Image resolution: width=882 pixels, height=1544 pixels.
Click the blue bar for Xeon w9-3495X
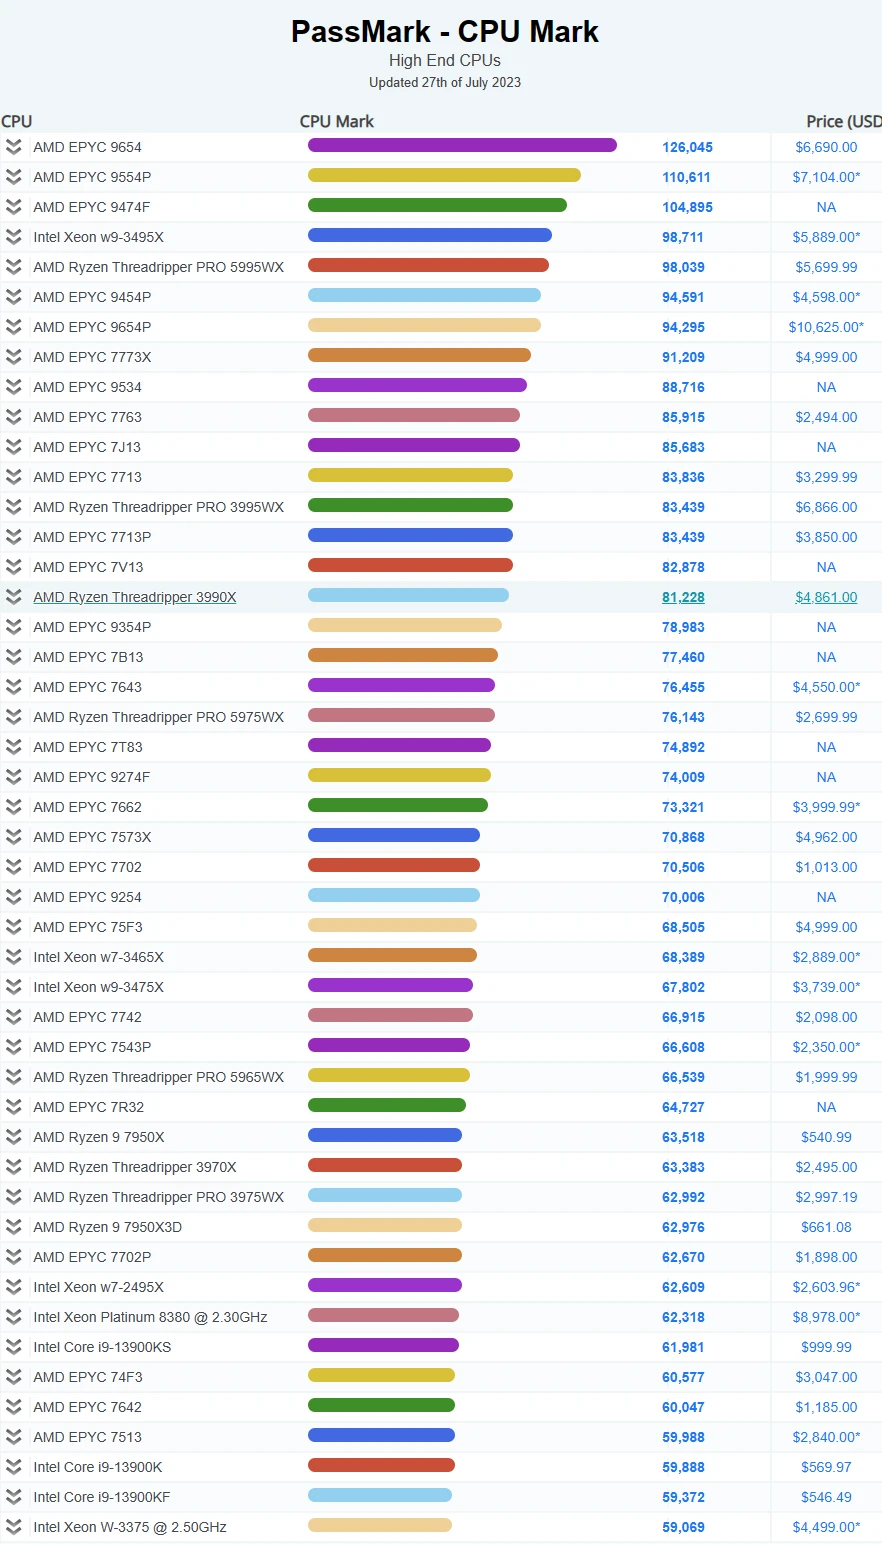pyautogui.click(x=430, y=235)
